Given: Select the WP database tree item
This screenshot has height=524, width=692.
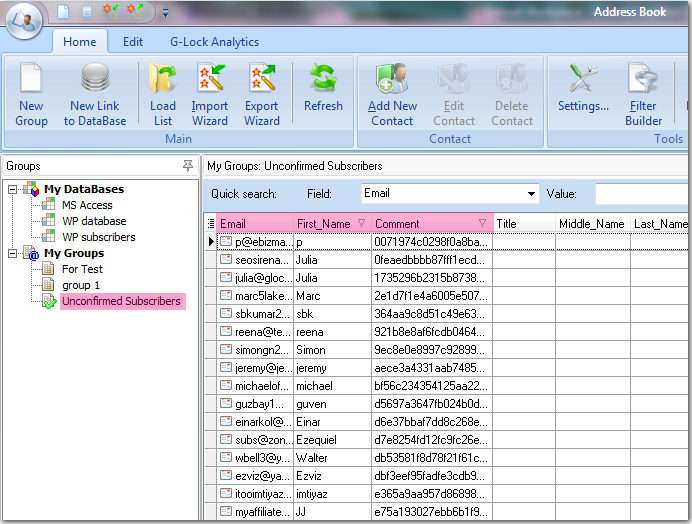Looking at the screenshot, I should pos(94,221).
